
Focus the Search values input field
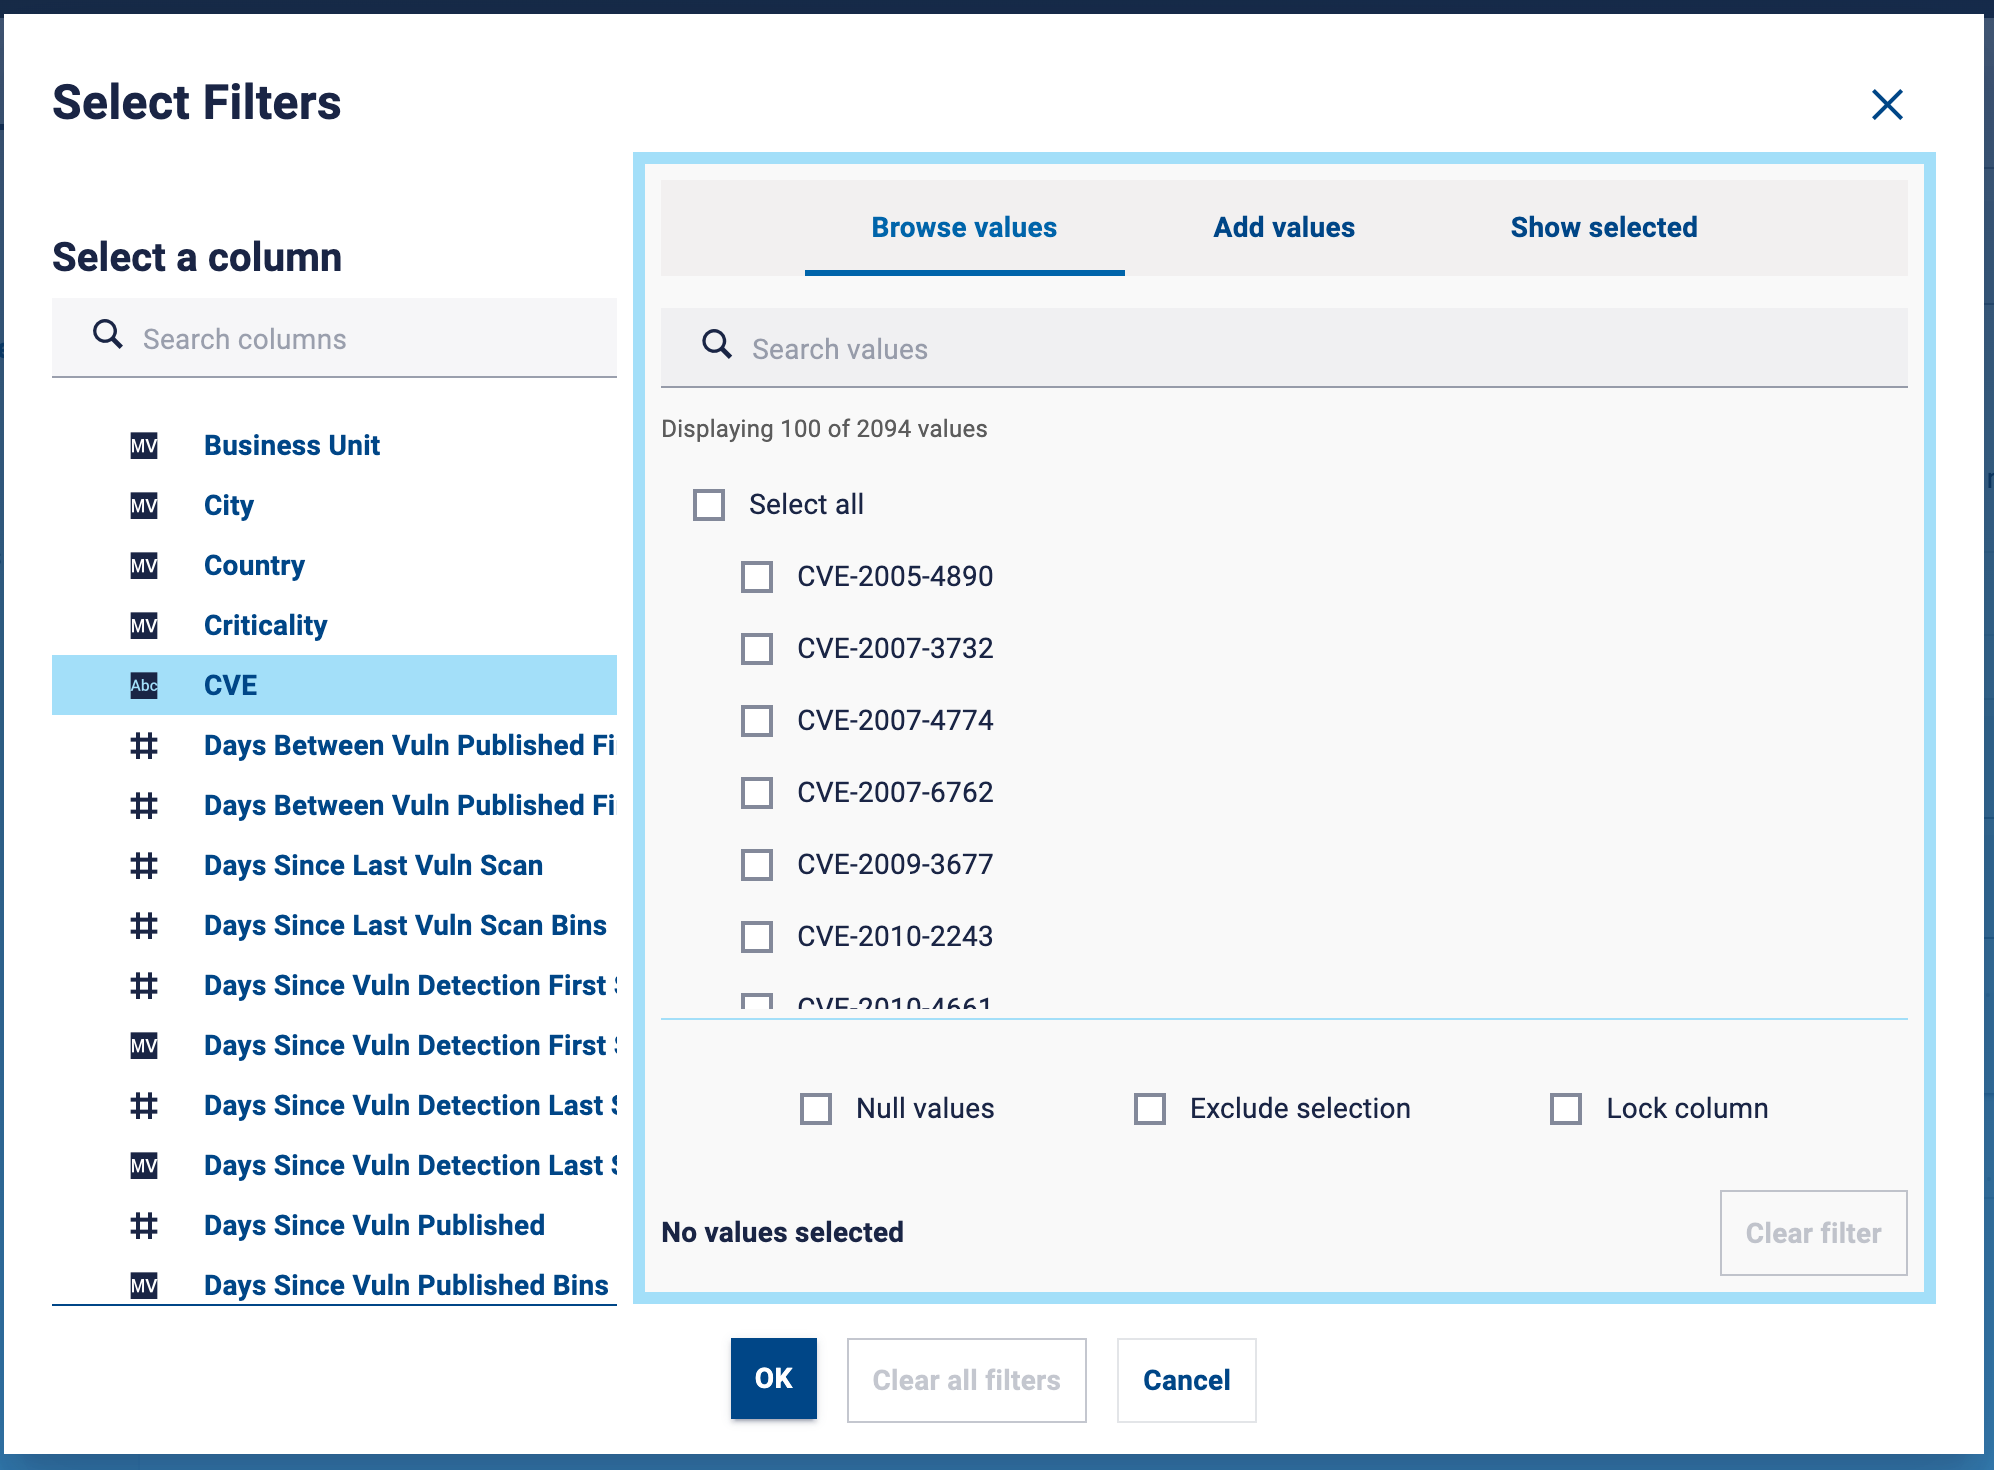pos(1284,348)
